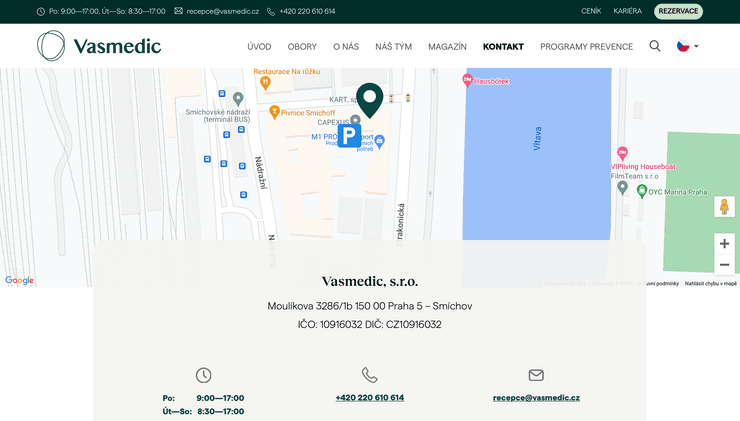Screen dimensions: 740x421
Task: Open the MAGAZÍN page
Action: [x=447, y=47]
